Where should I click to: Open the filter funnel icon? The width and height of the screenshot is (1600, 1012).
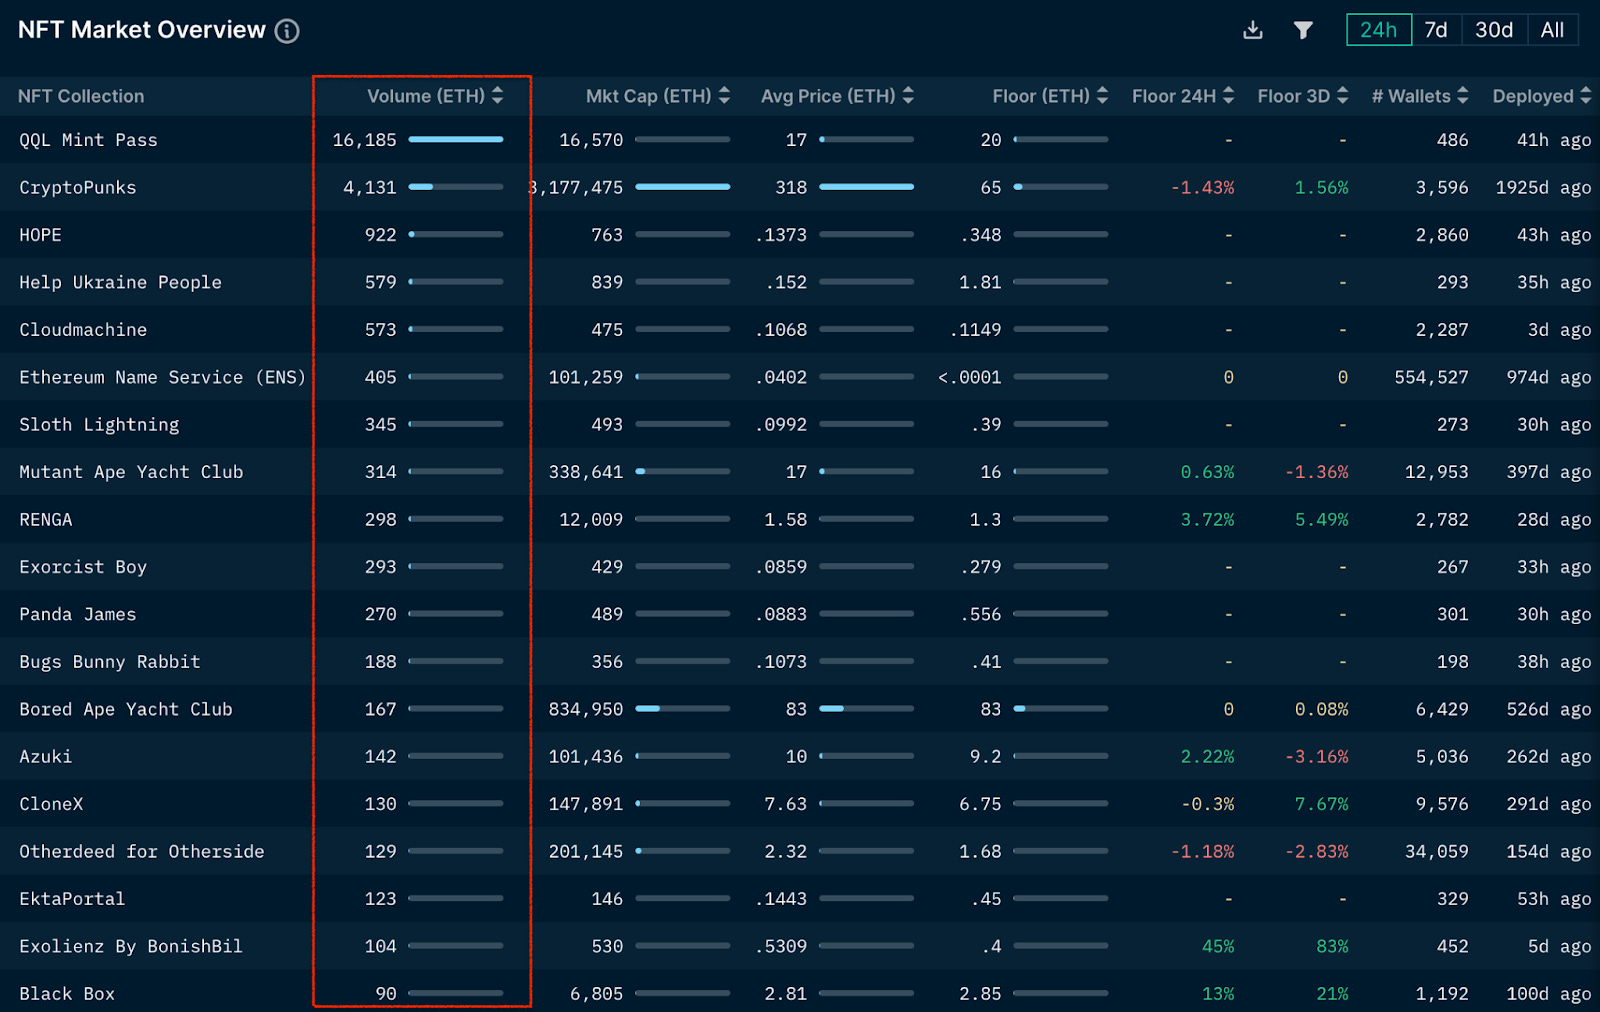1303,30
